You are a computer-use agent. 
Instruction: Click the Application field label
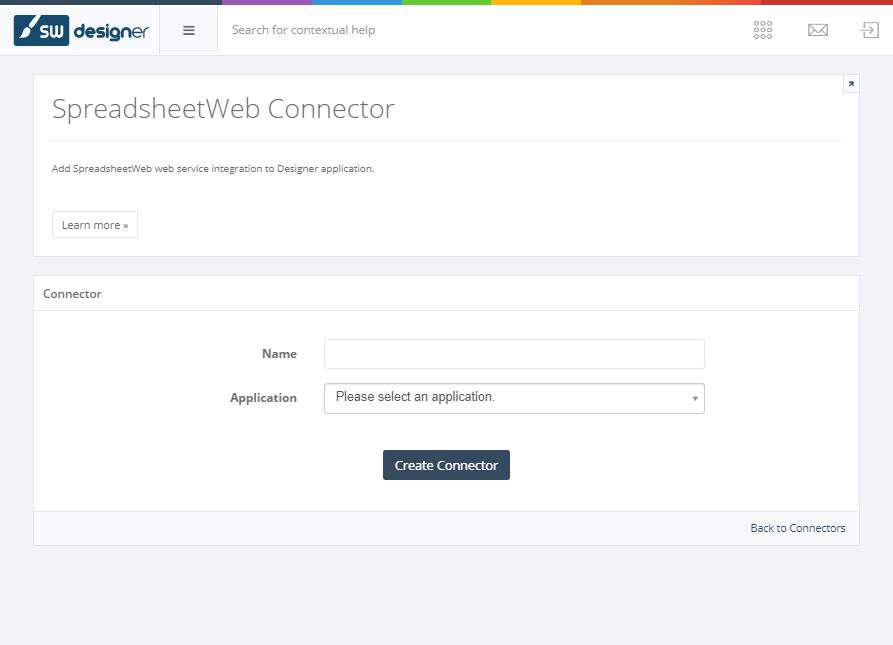263,398
